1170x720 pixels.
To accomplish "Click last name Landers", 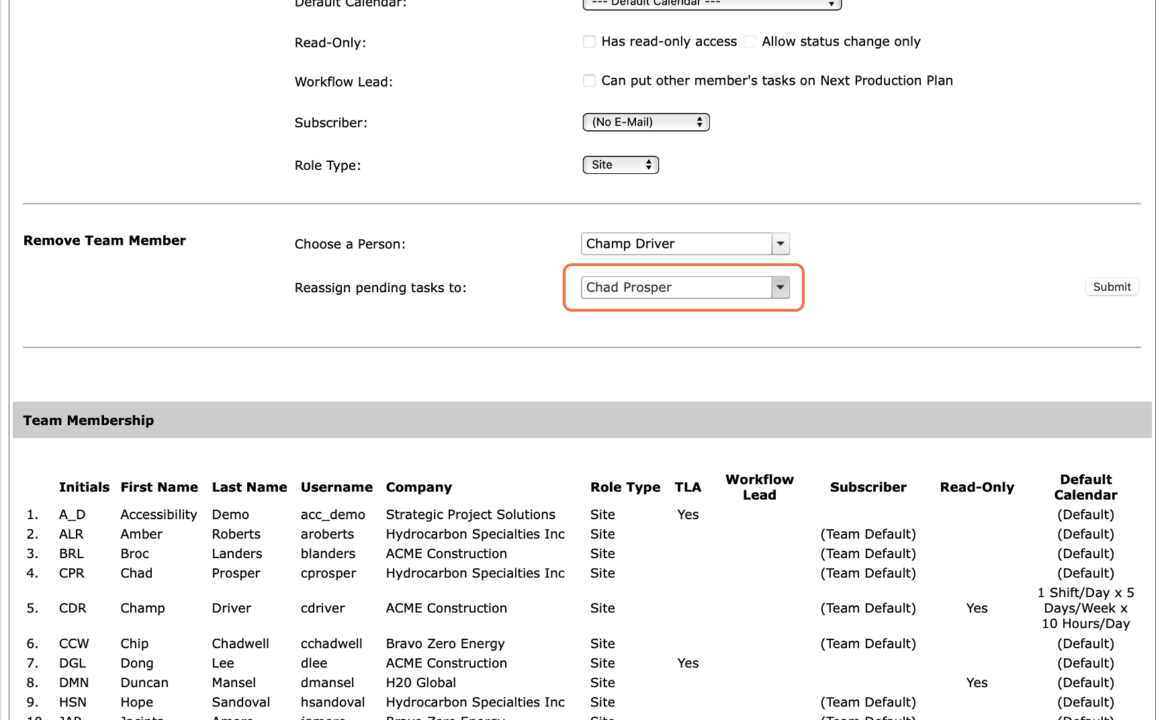I will point(237,554).
